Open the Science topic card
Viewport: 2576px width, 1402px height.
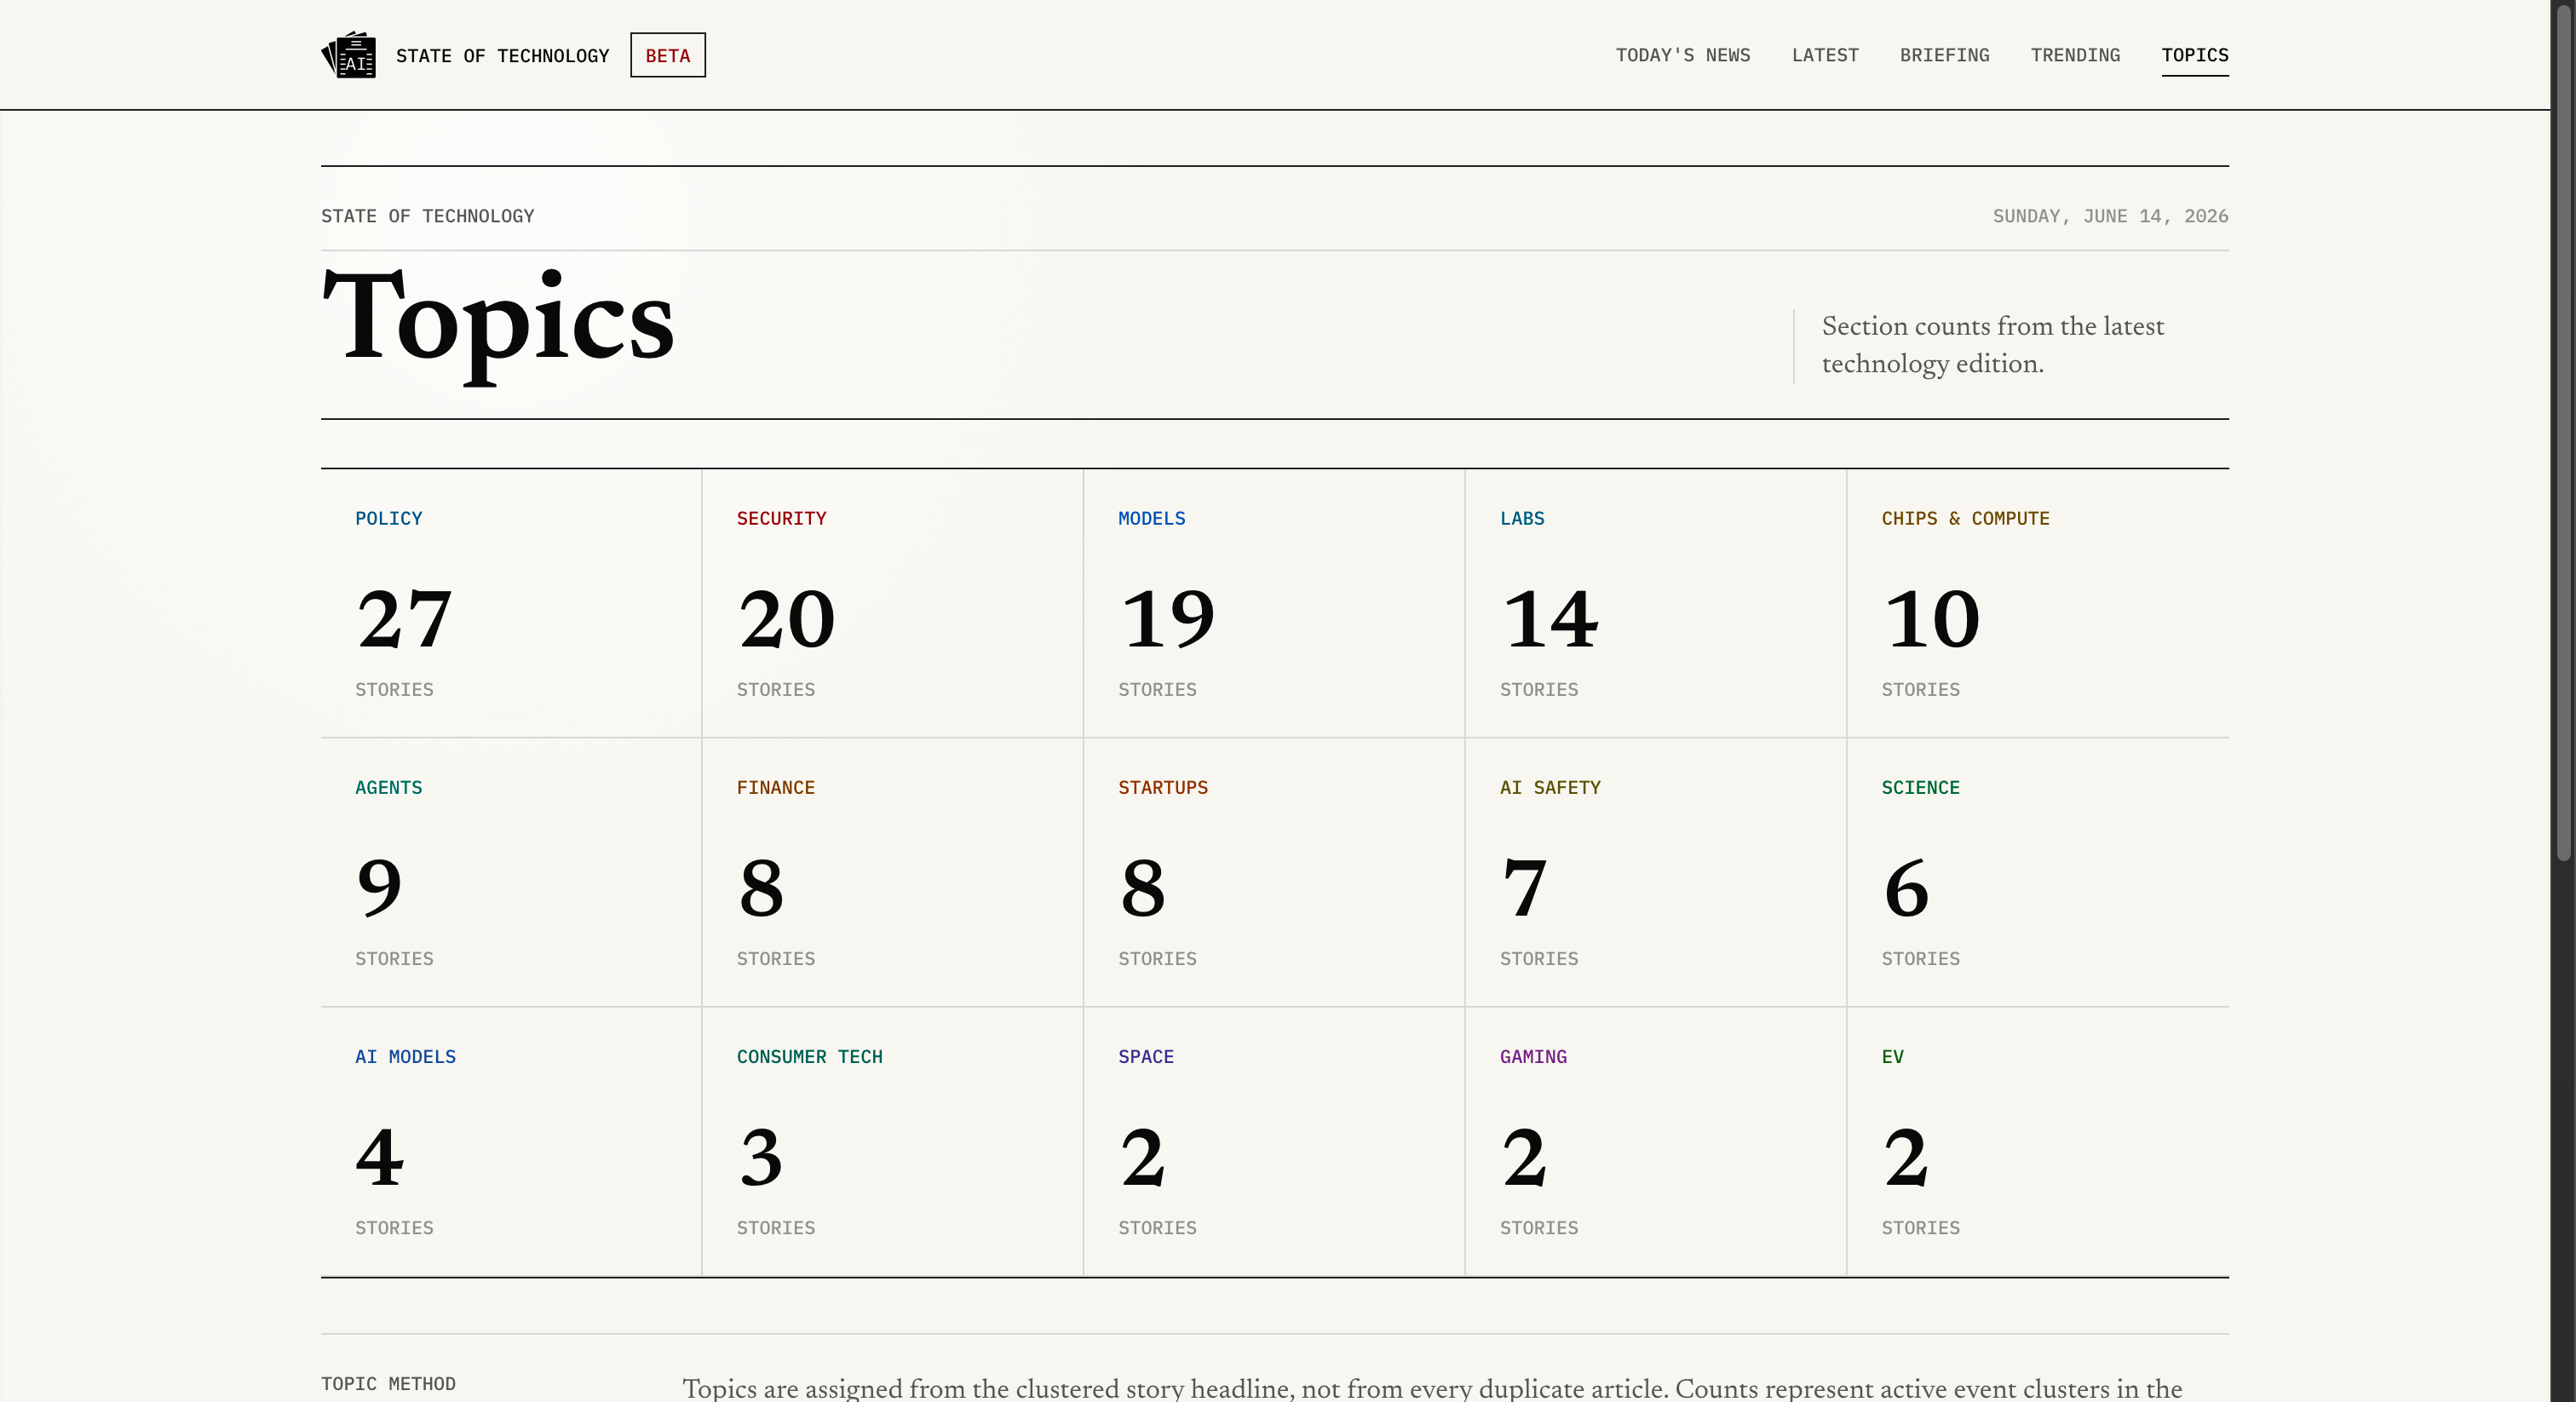[x=2038, y=872]
